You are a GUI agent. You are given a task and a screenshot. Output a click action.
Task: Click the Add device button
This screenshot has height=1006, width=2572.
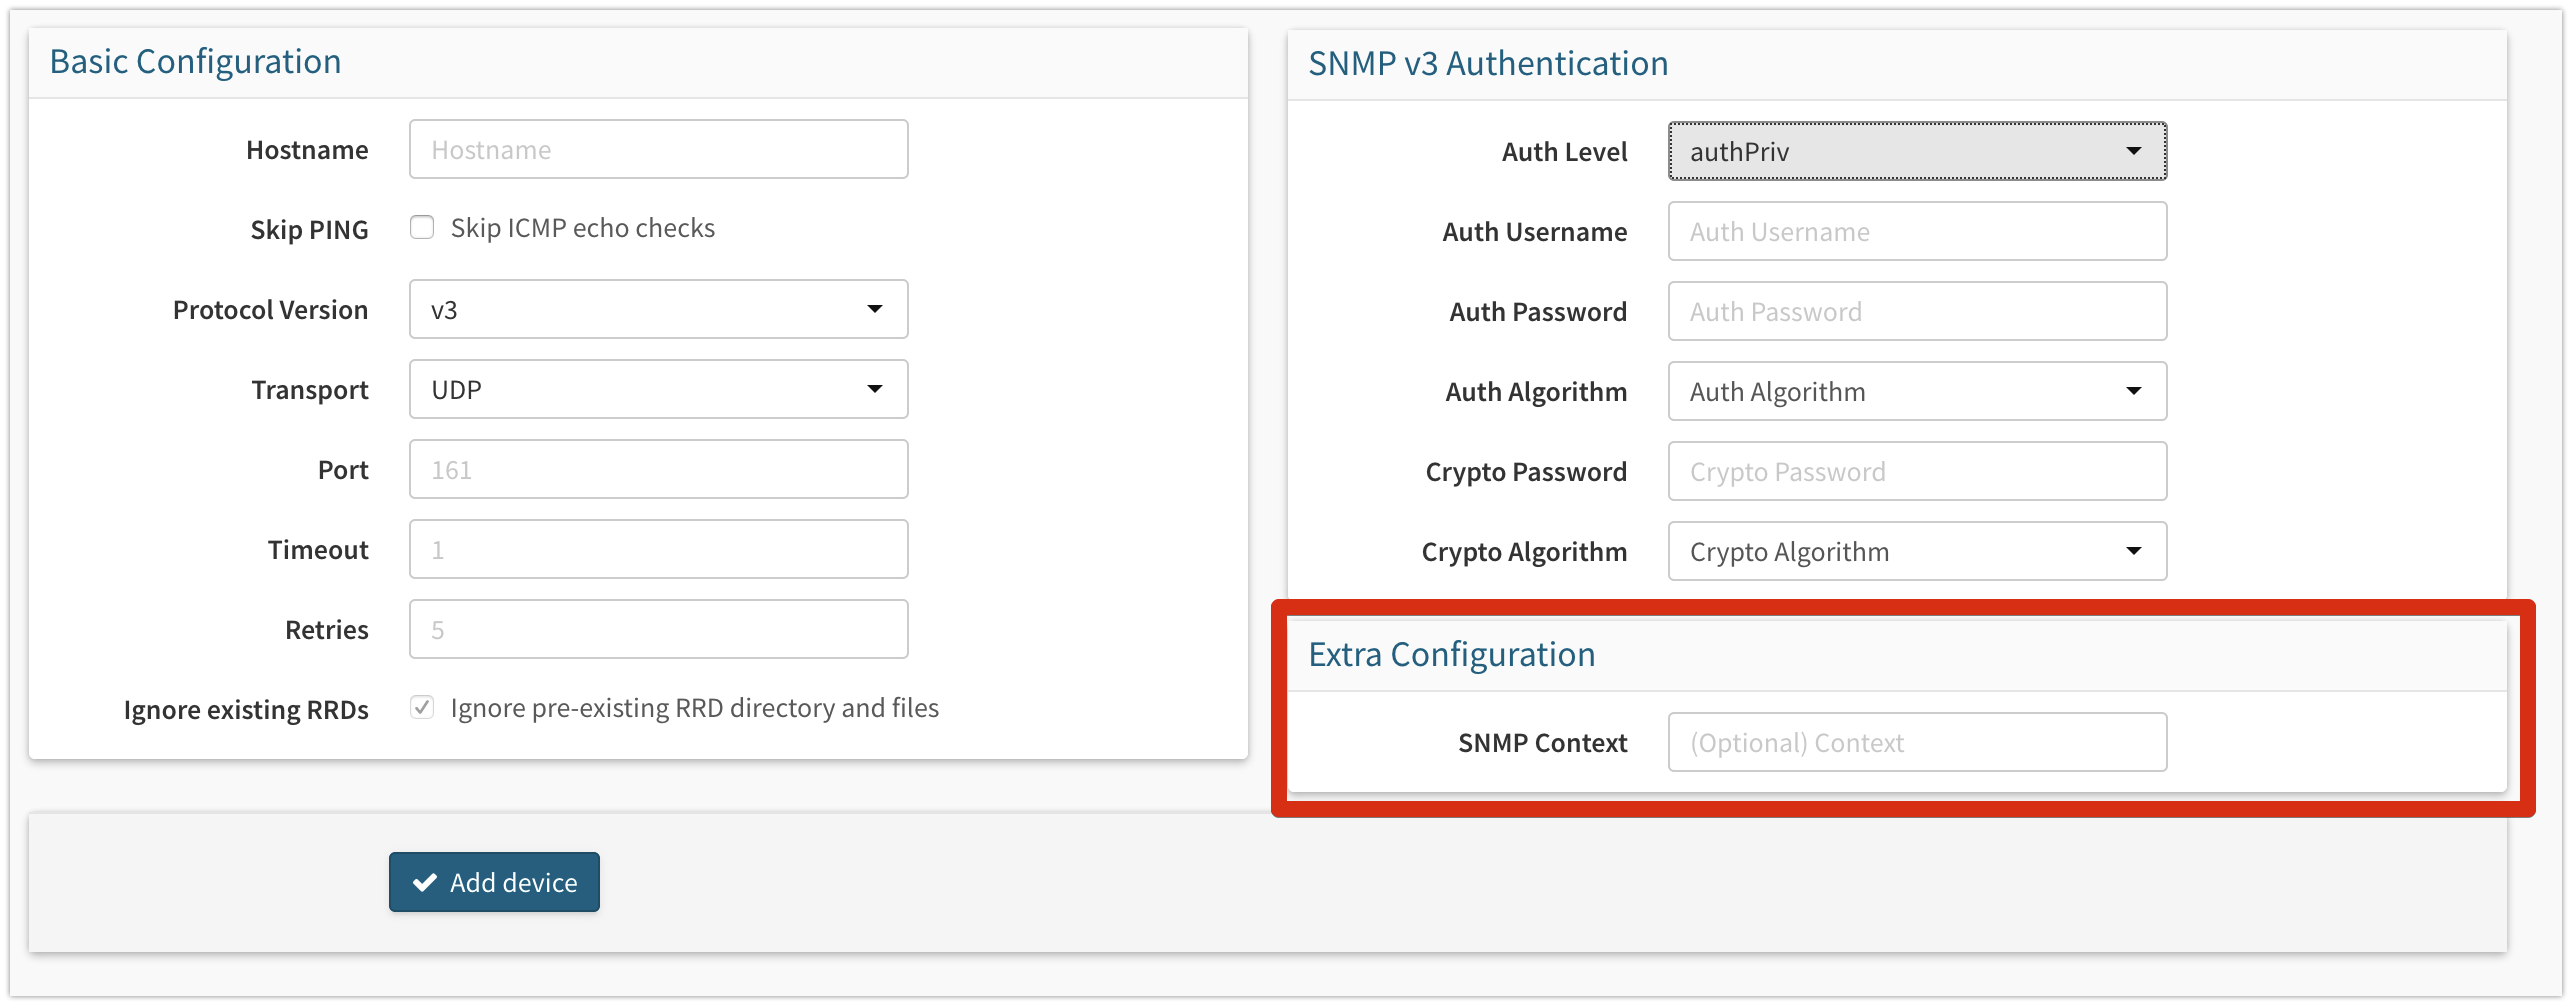click(x=494, y=882)
